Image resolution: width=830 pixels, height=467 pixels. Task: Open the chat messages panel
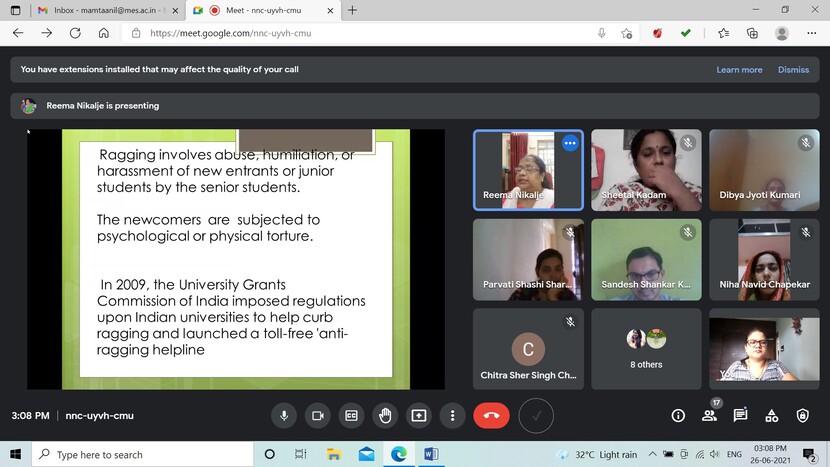tap(740, 415)
